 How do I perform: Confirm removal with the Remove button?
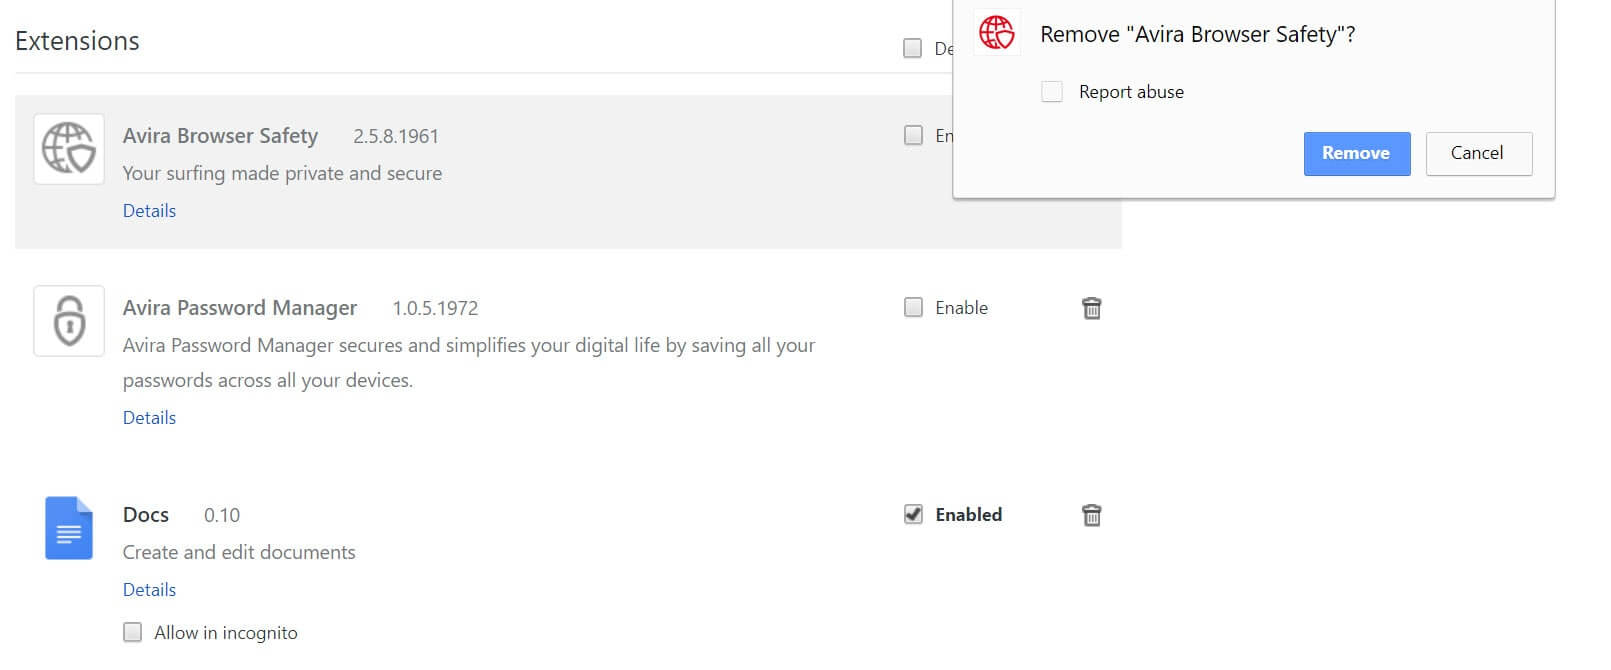[1356, 153]
